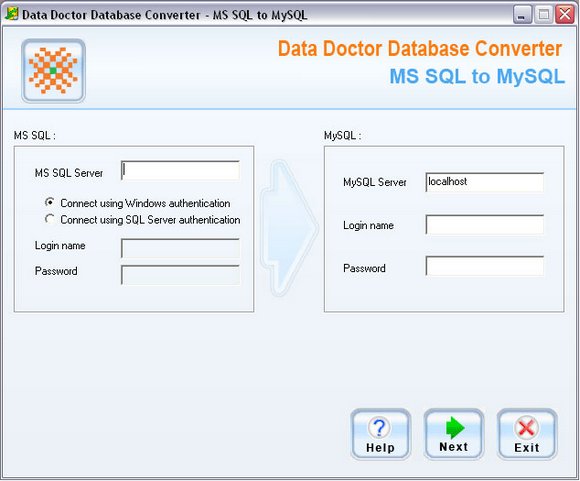The width and height of the screenshot is (580, 481).
Task: Focus the MS SQL Server name field
Action: pos(181,171)
